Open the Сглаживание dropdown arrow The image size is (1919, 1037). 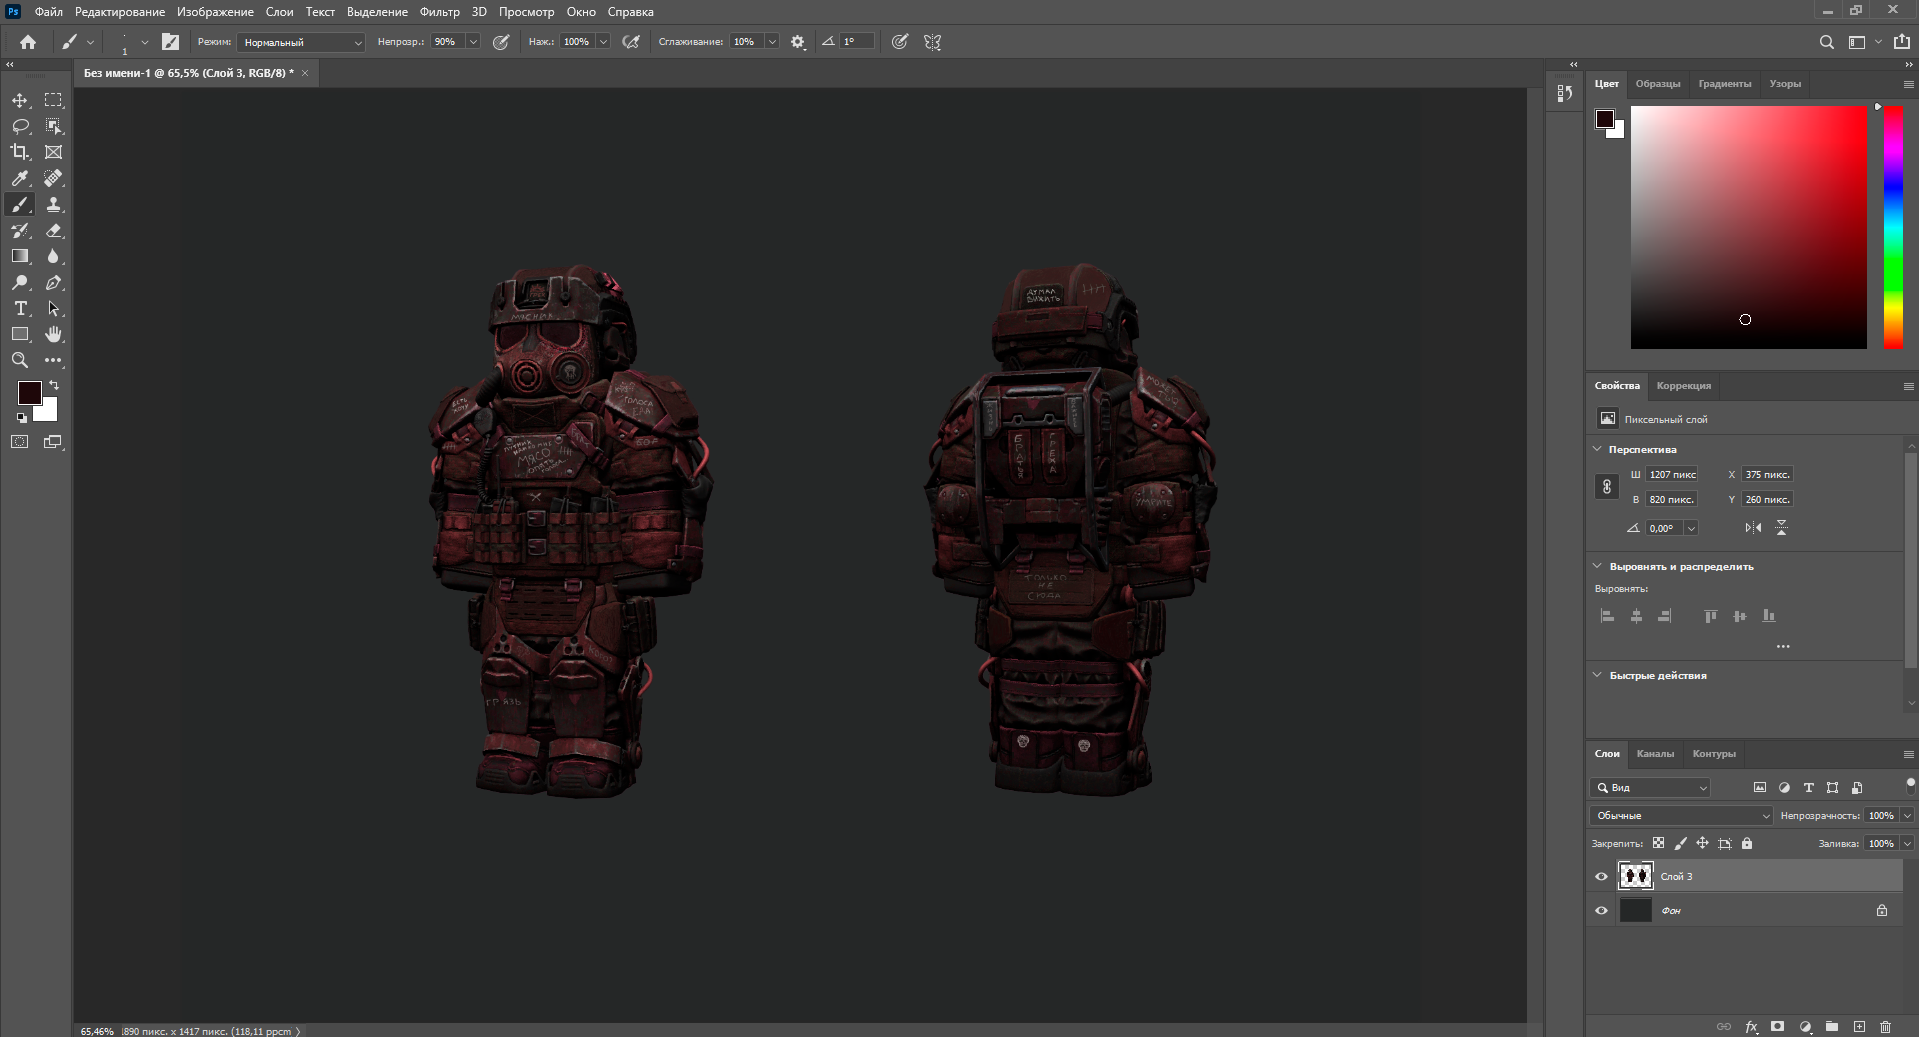click(x=772, y=42)
